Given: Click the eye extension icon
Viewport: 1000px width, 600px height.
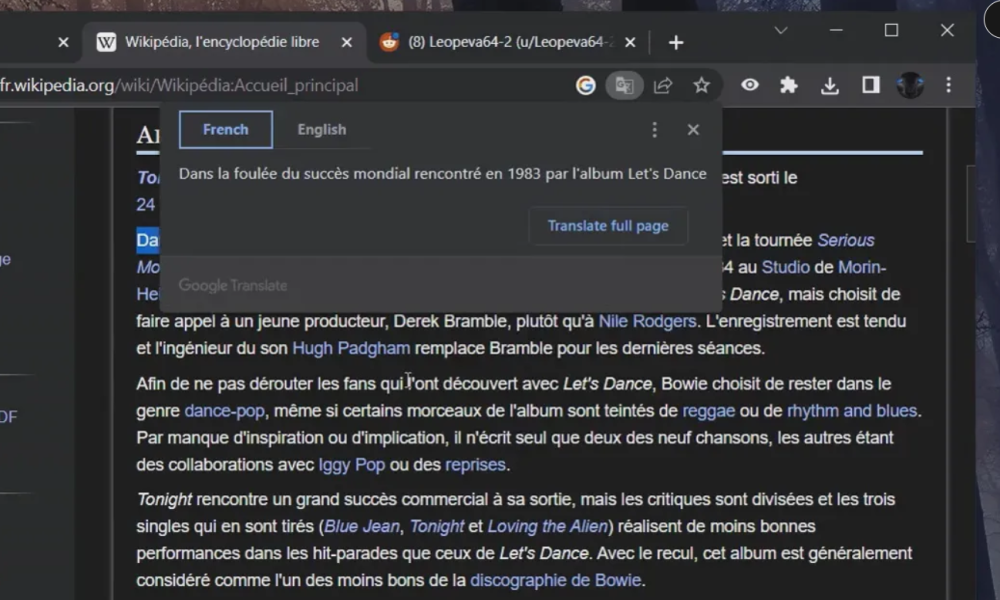Looking at the screenshot, I should tap(749, 86).
